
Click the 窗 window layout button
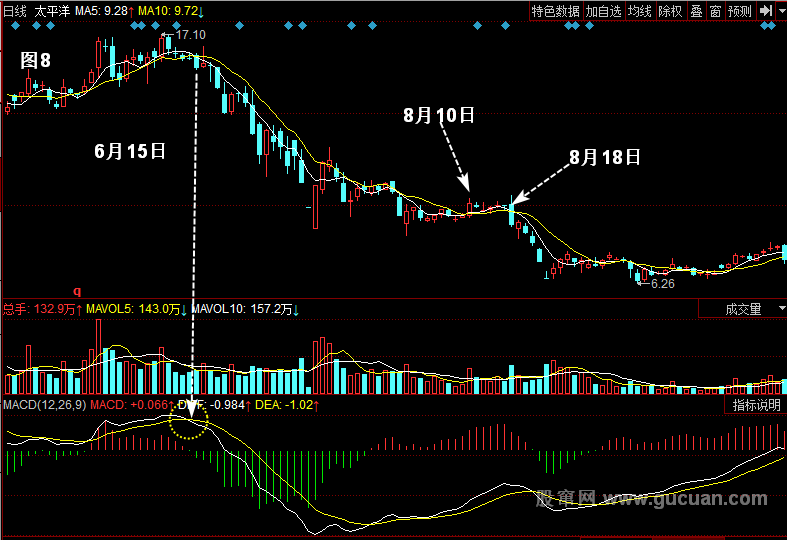(715, 11)
